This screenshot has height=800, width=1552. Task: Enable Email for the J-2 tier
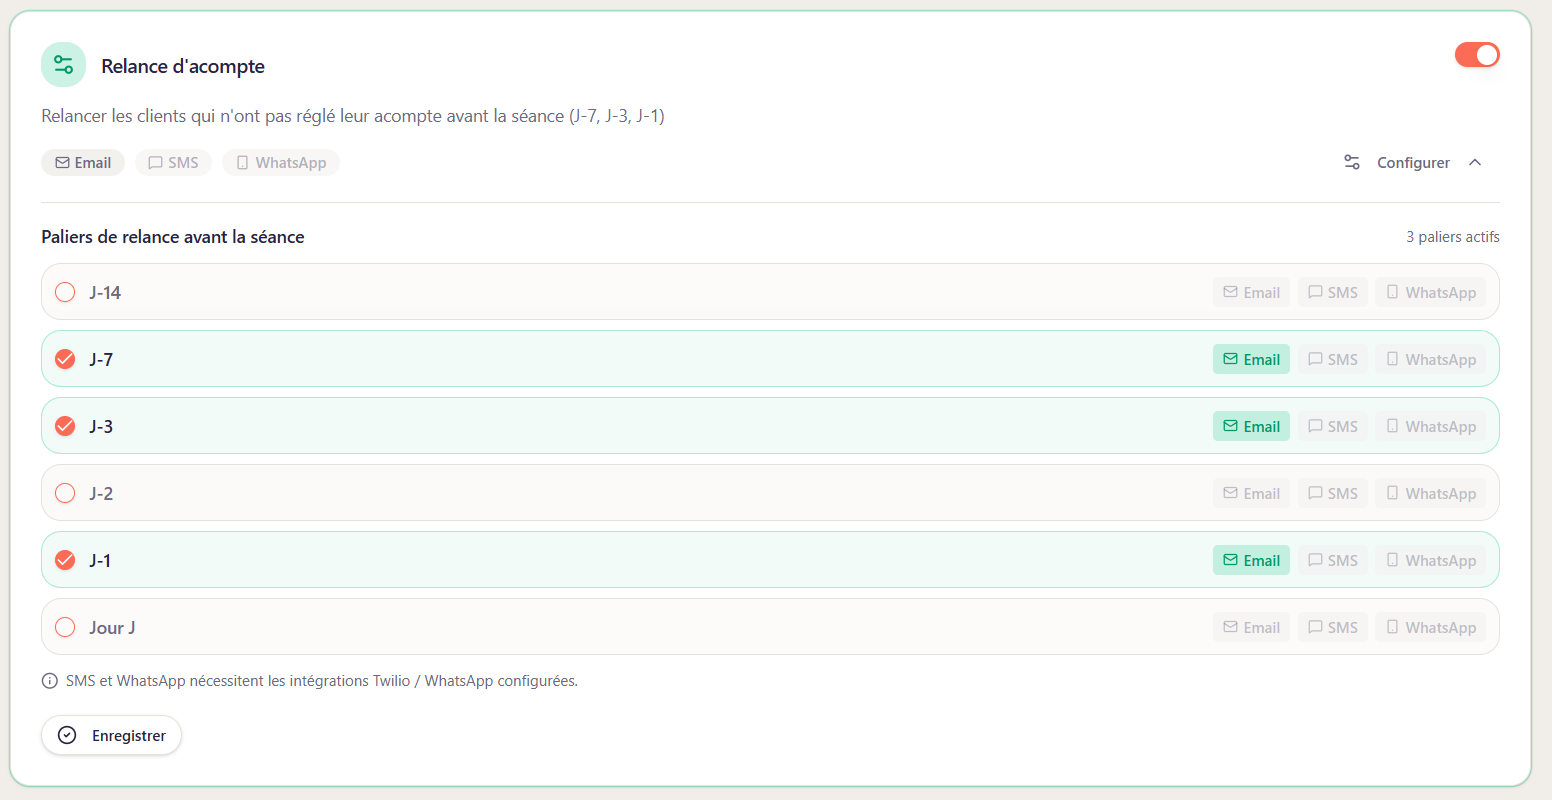(1251, 493)
